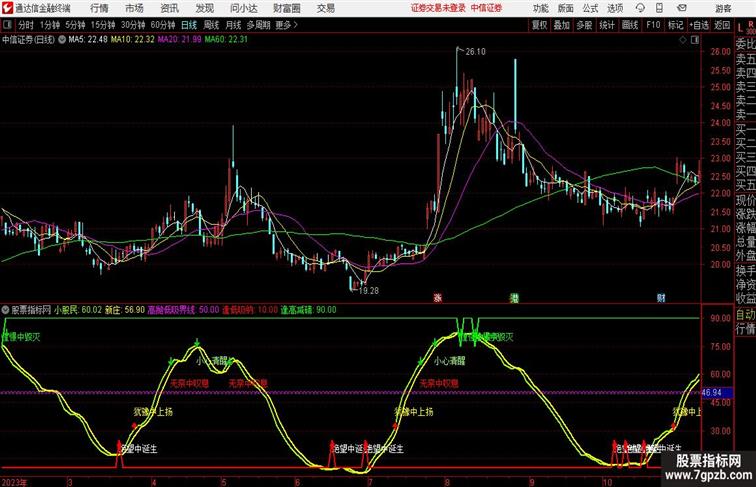Image resolution: width=756 pixels, height=487 pixels.
Task: Click the MA10: 22.32 indicator value
Action: 133,40
